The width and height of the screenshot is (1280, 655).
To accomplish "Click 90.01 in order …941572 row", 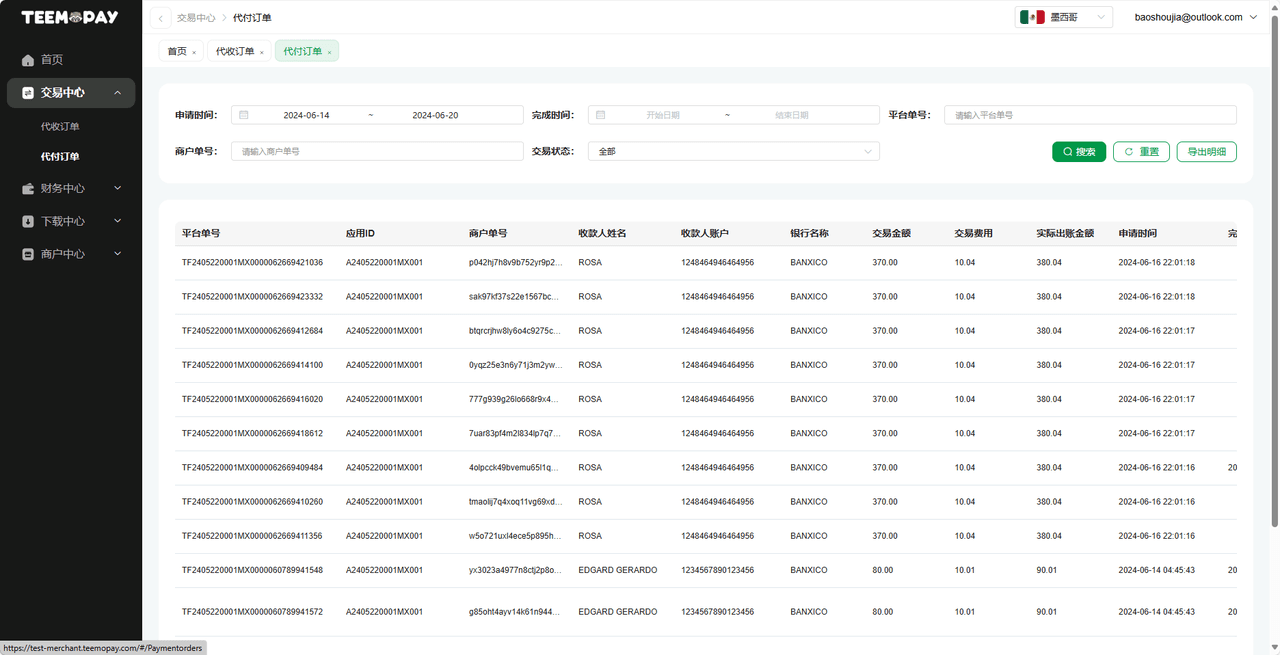I will pyautogui.click(x=1046, y=612).
